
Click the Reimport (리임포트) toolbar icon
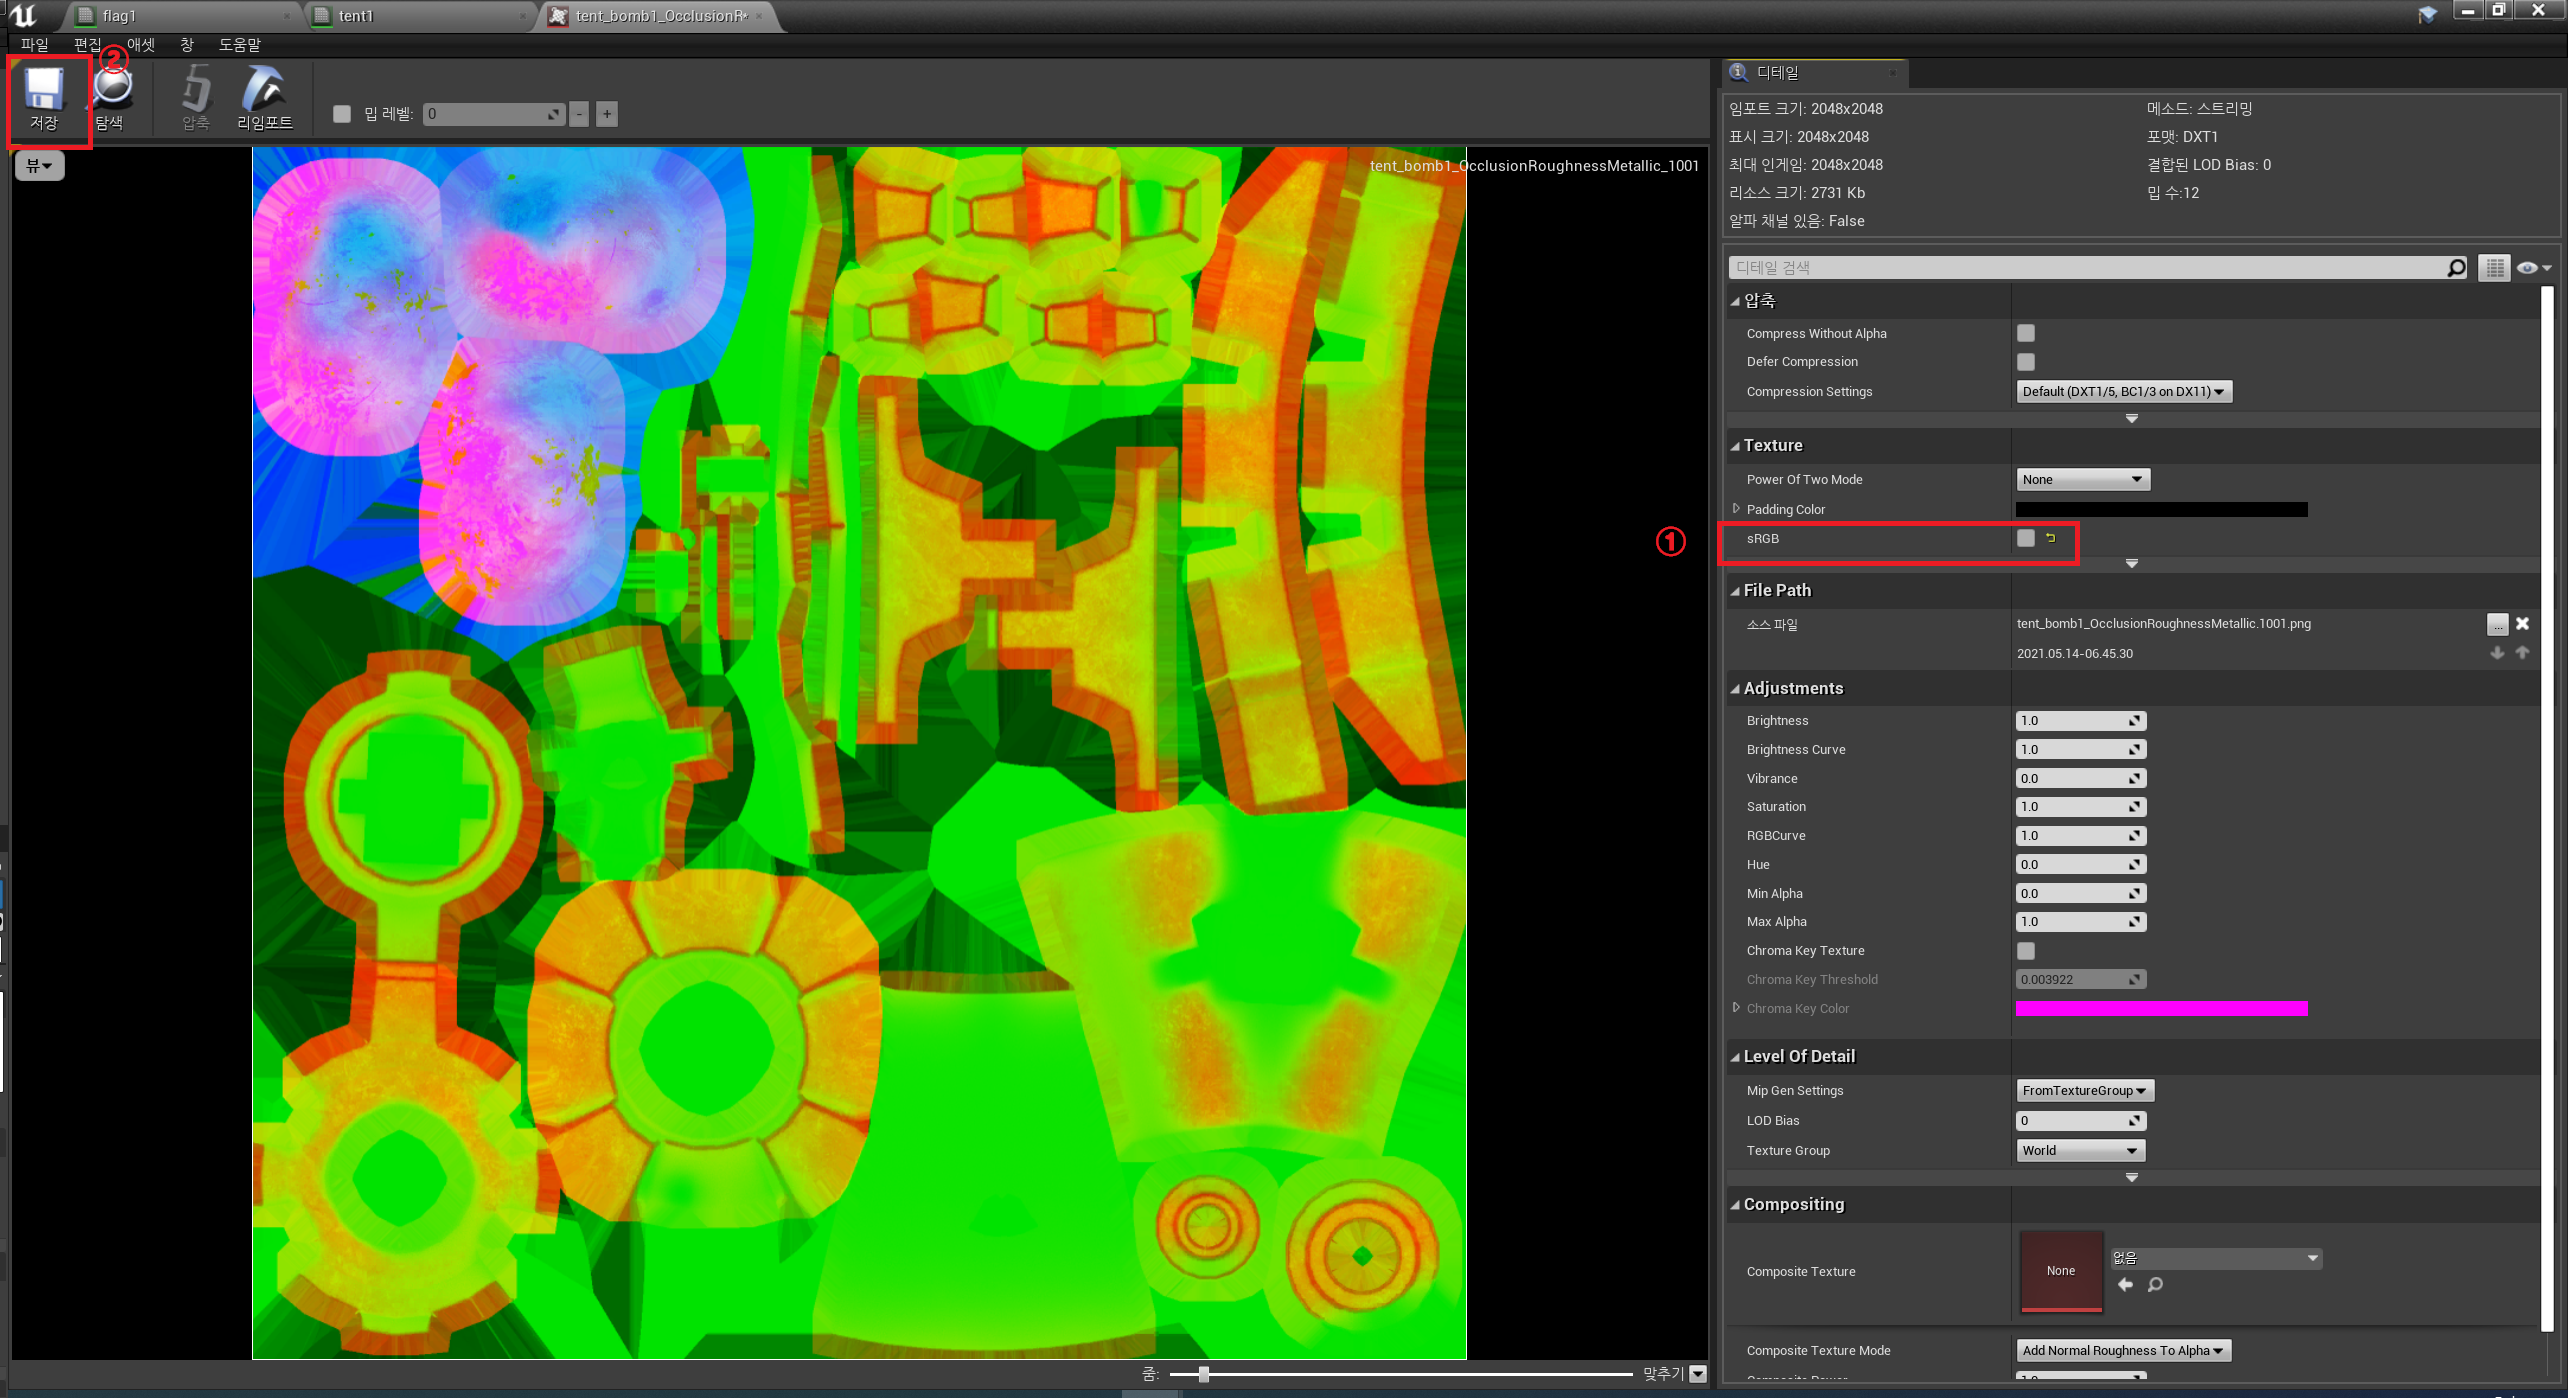pyautogui.click(x=264, y=90)
